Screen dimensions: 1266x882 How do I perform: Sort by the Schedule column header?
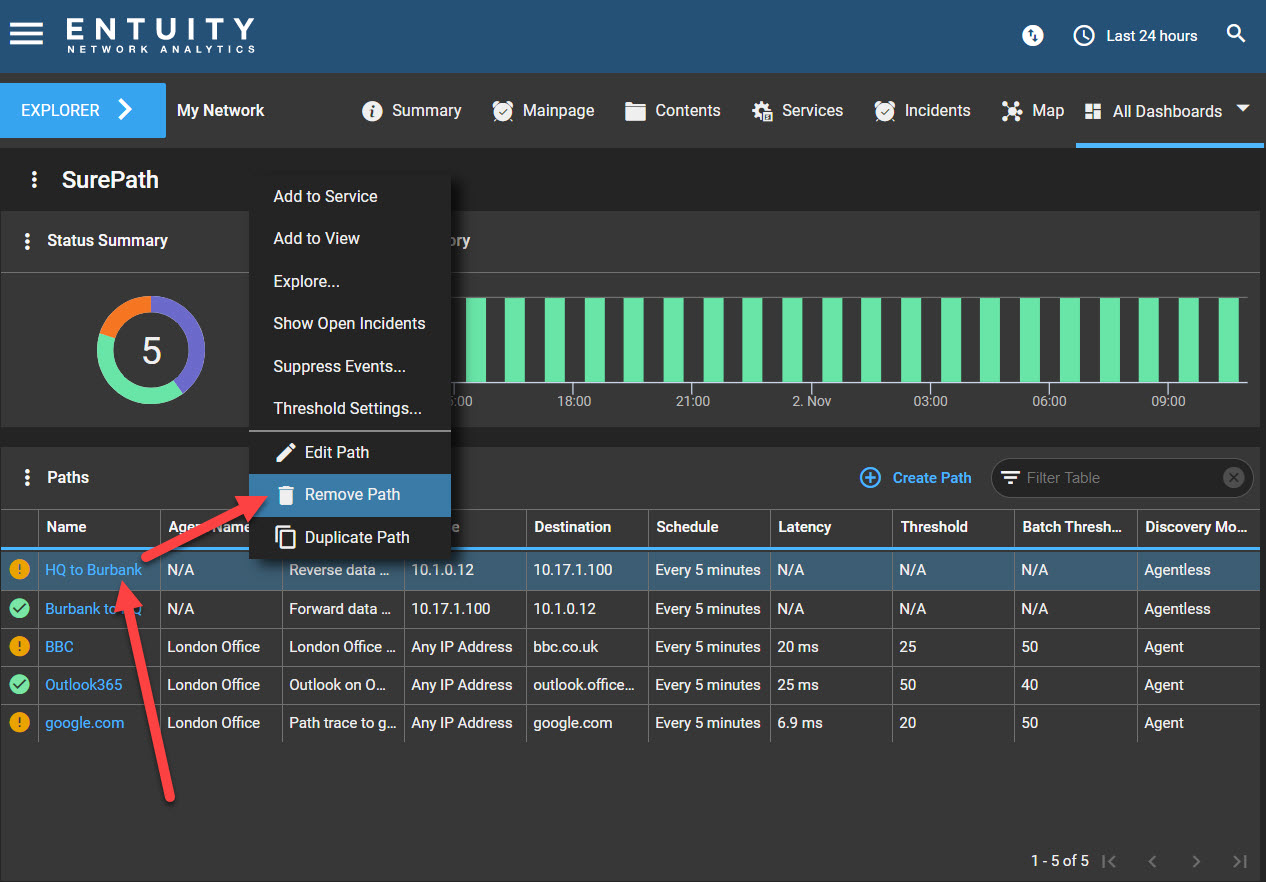click(709, 527)
